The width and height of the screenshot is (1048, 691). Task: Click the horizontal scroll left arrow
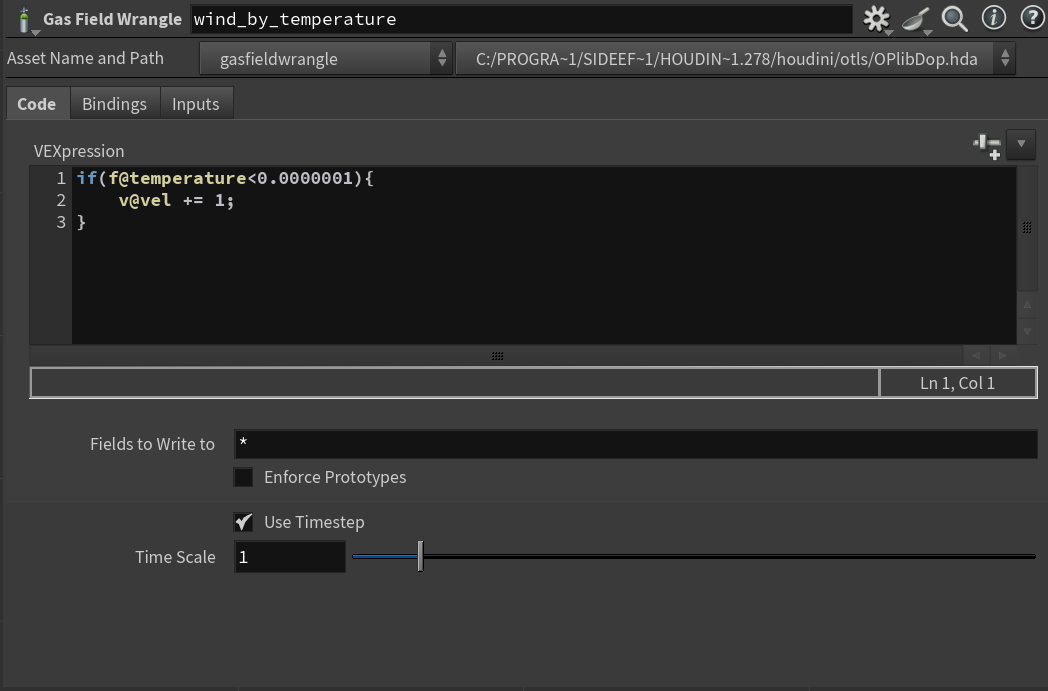point(976,356)
